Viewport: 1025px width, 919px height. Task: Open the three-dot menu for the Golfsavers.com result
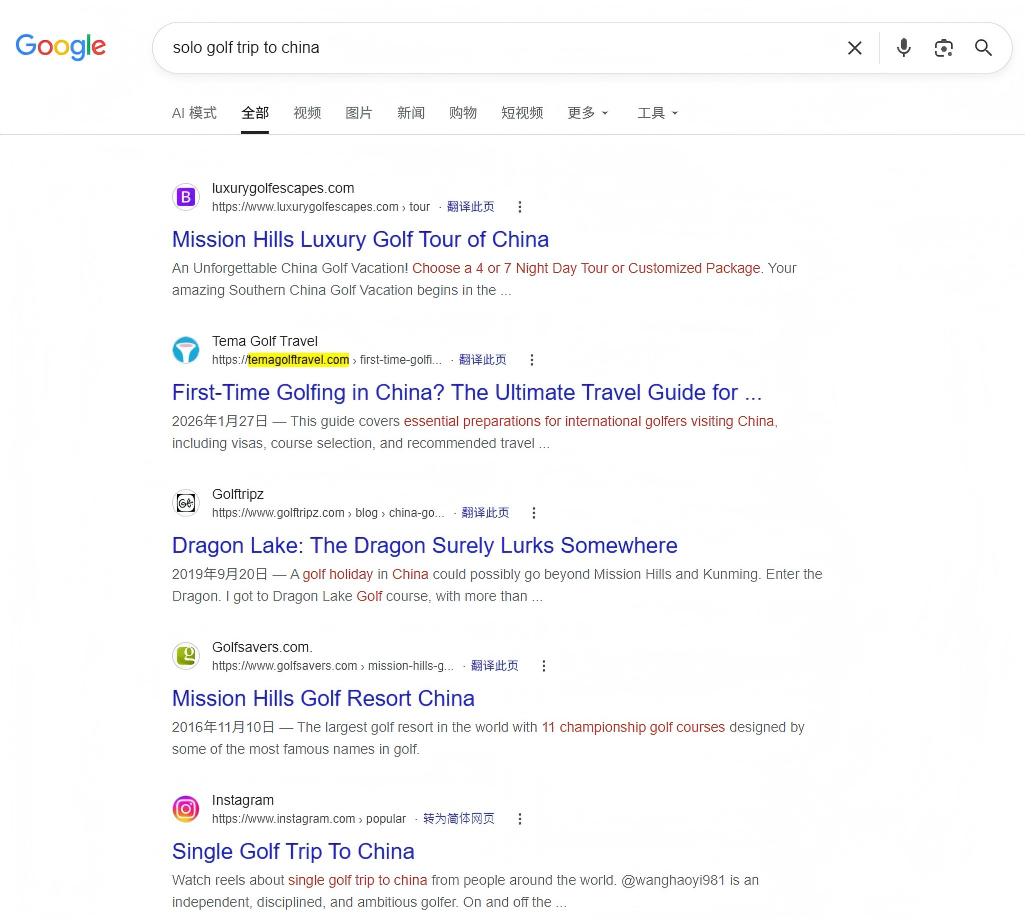543,666
